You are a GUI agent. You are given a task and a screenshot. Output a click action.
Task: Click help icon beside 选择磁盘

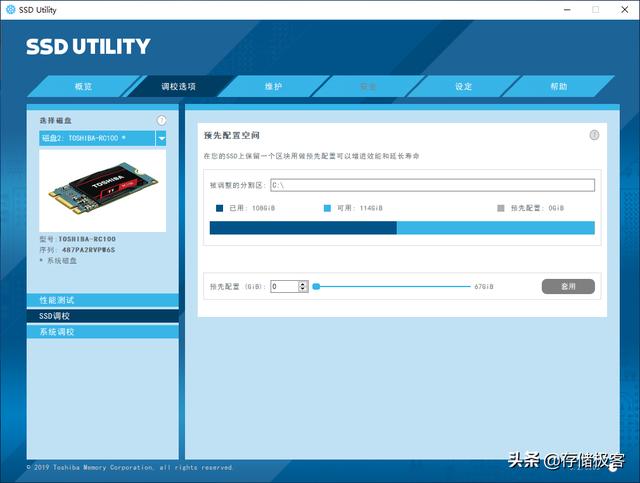pyautogui.click(x=162, y=120)
